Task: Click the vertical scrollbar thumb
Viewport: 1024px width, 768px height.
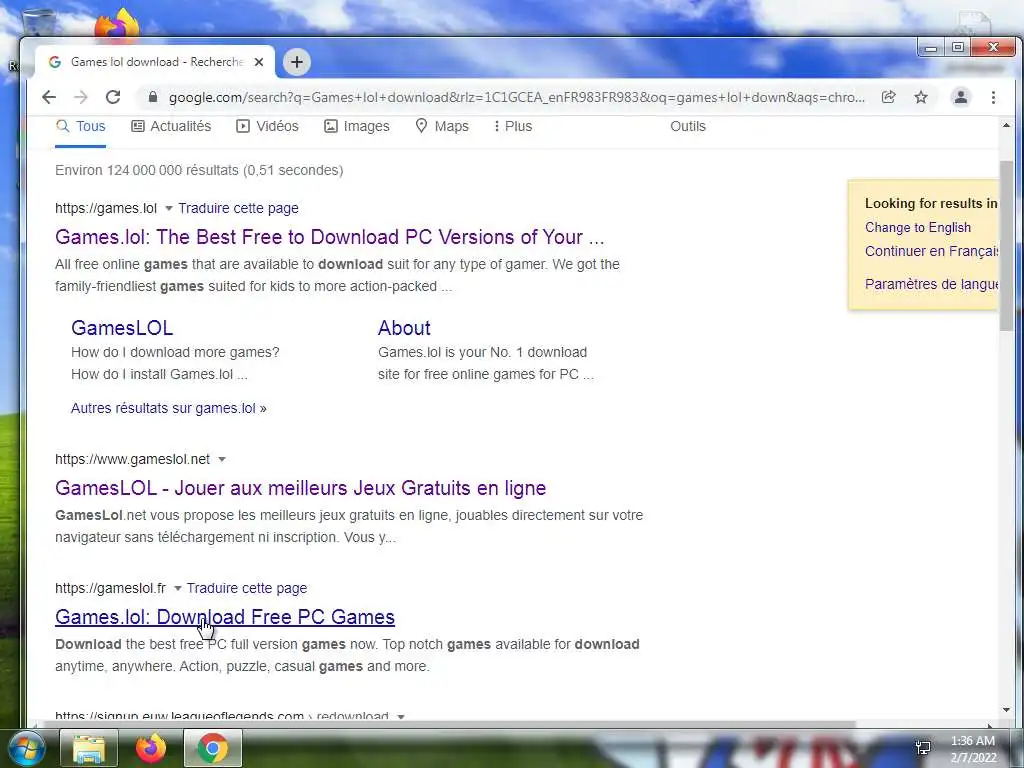Action: (1006, 246)
